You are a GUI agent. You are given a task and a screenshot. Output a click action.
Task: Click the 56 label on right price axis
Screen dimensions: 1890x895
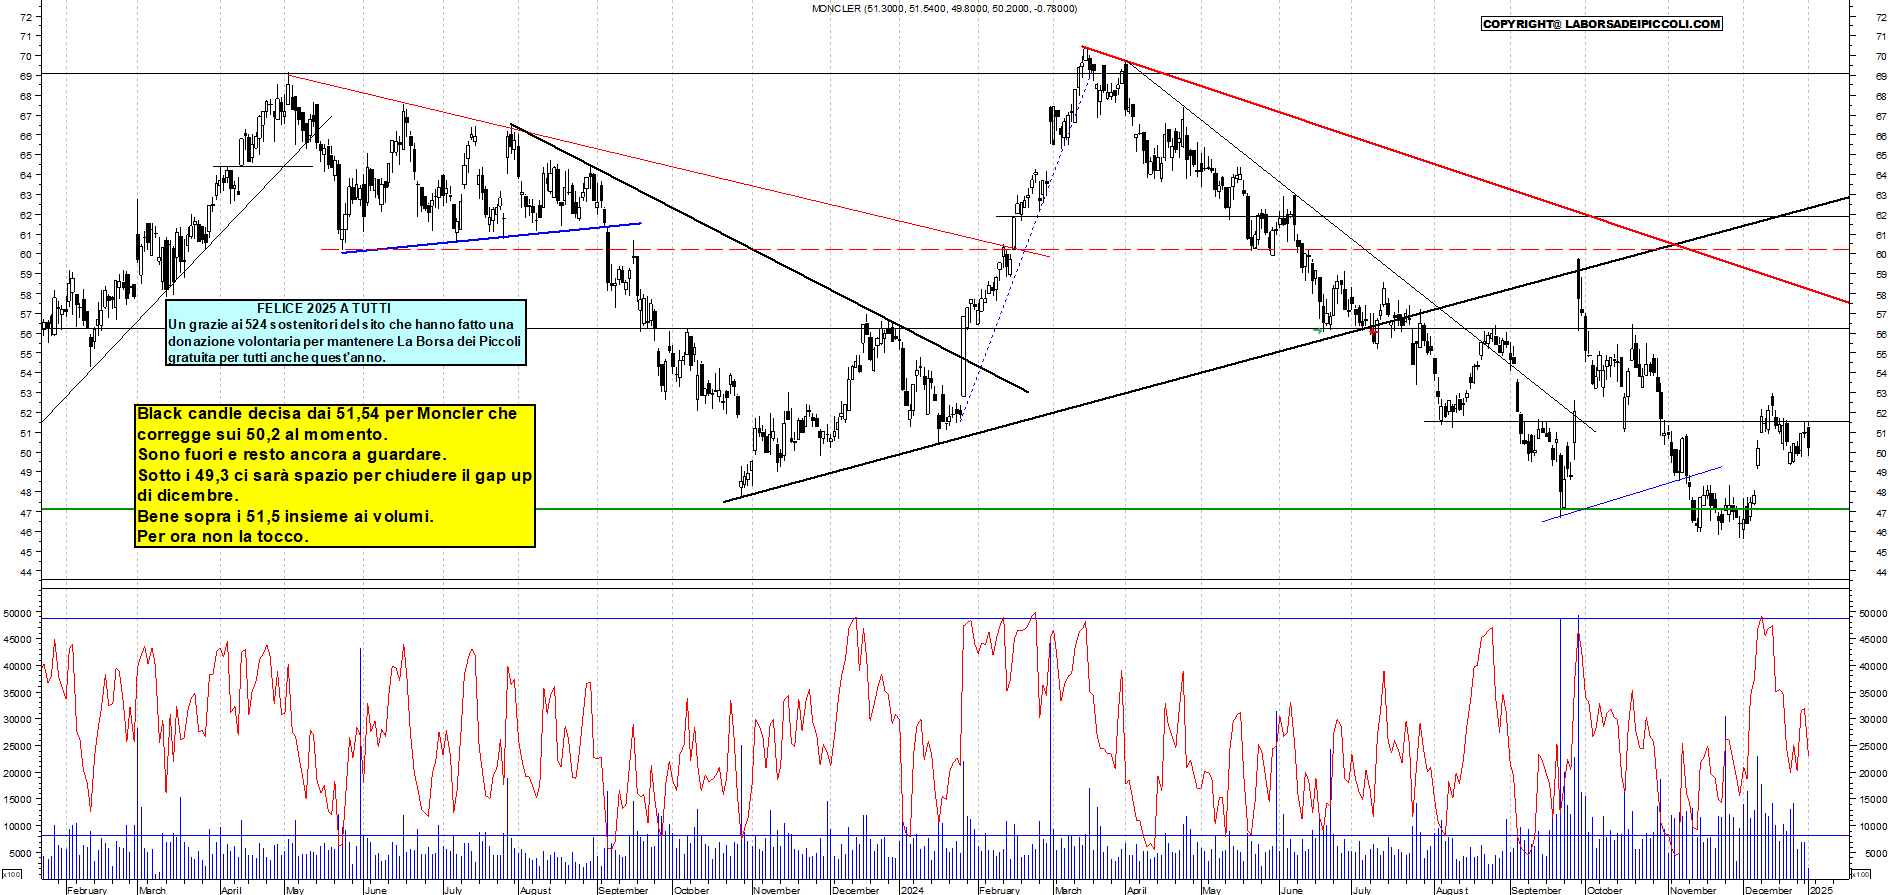point(1881,334)
